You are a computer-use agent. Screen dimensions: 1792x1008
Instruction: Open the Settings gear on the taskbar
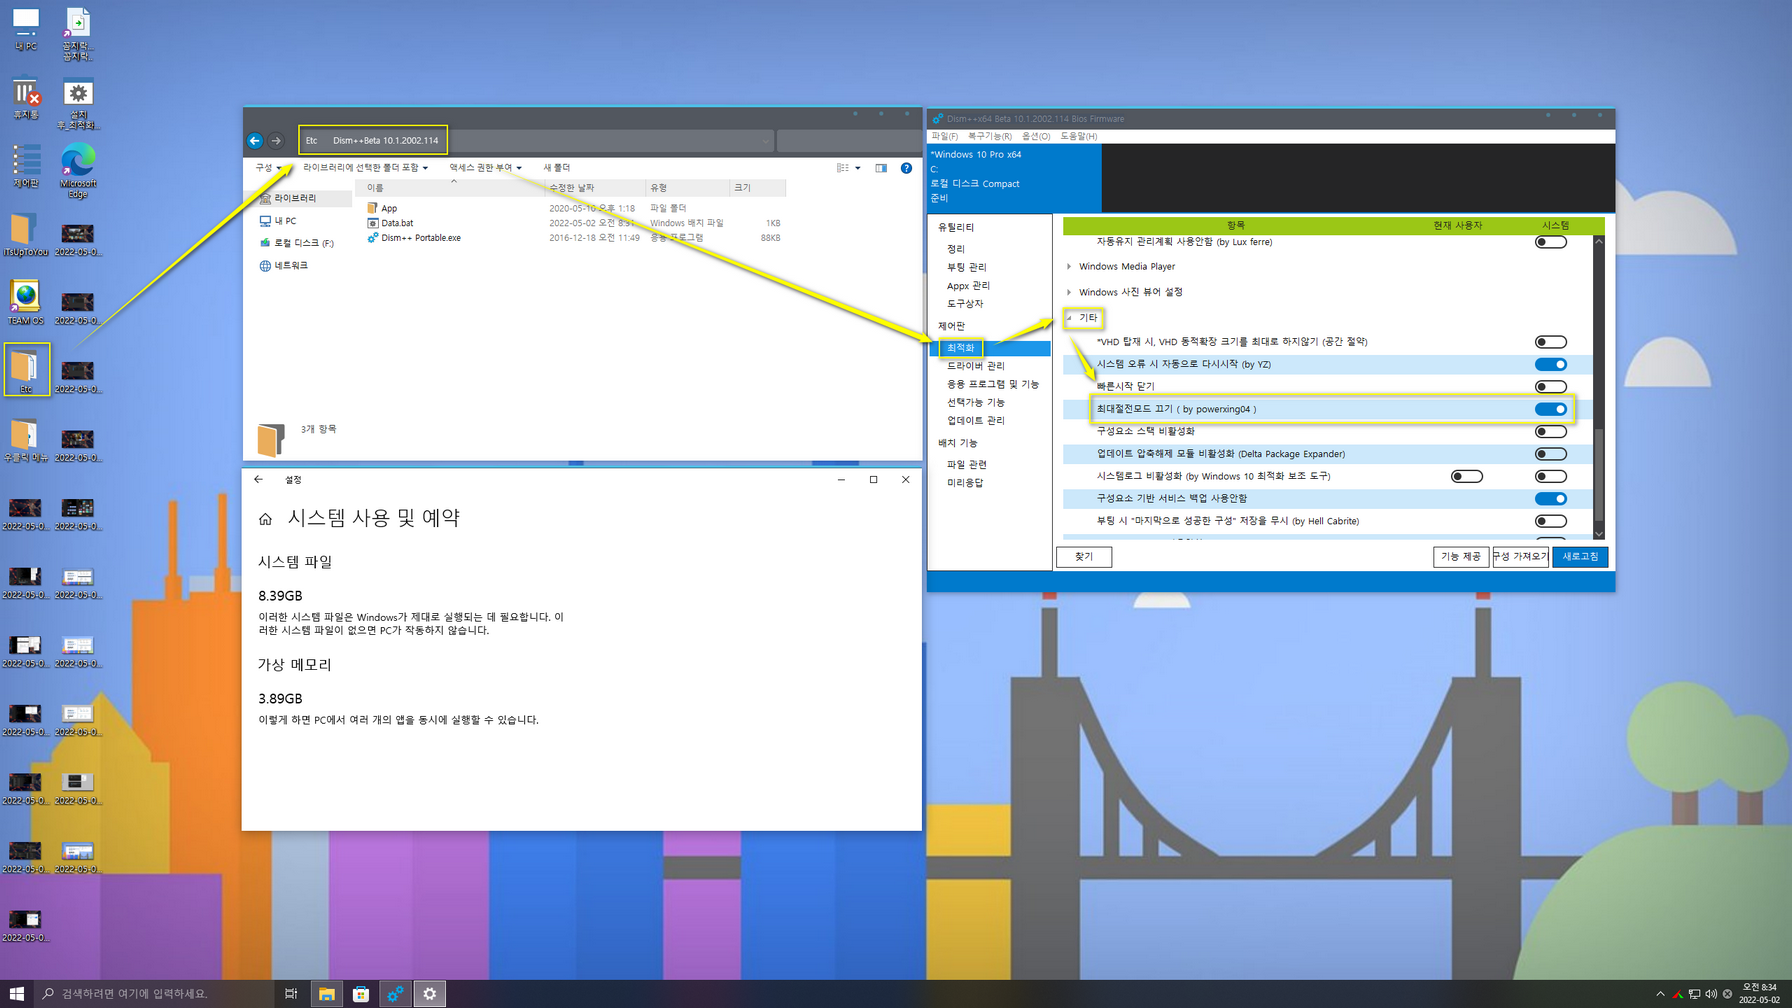[x=430, y=994]
